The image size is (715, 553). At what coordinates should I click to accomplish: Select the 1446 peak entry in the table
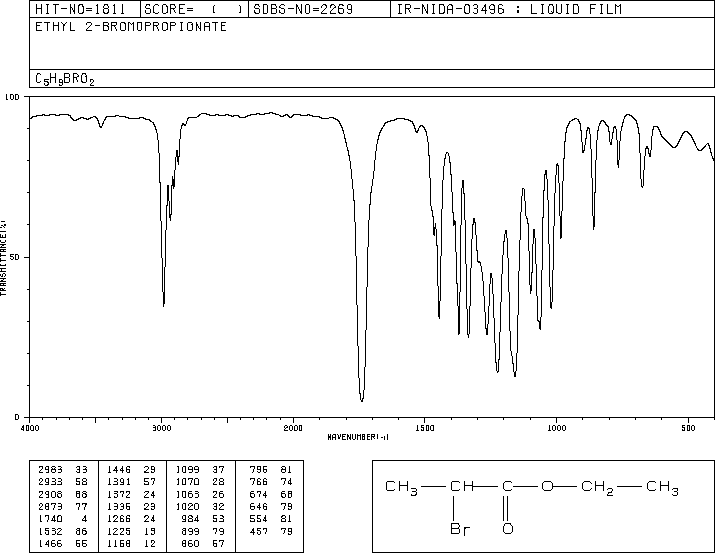tap(131, 470)
